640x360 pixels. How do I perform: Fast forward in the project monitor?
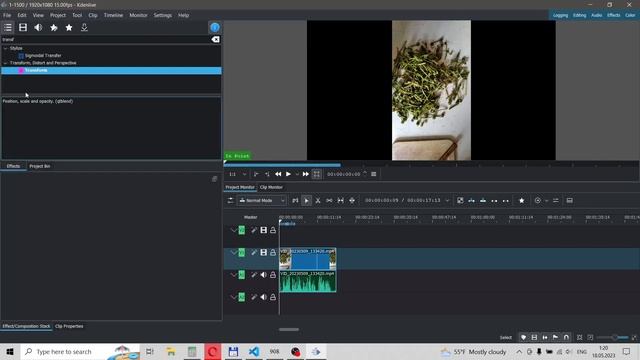(x=305, y=174)
